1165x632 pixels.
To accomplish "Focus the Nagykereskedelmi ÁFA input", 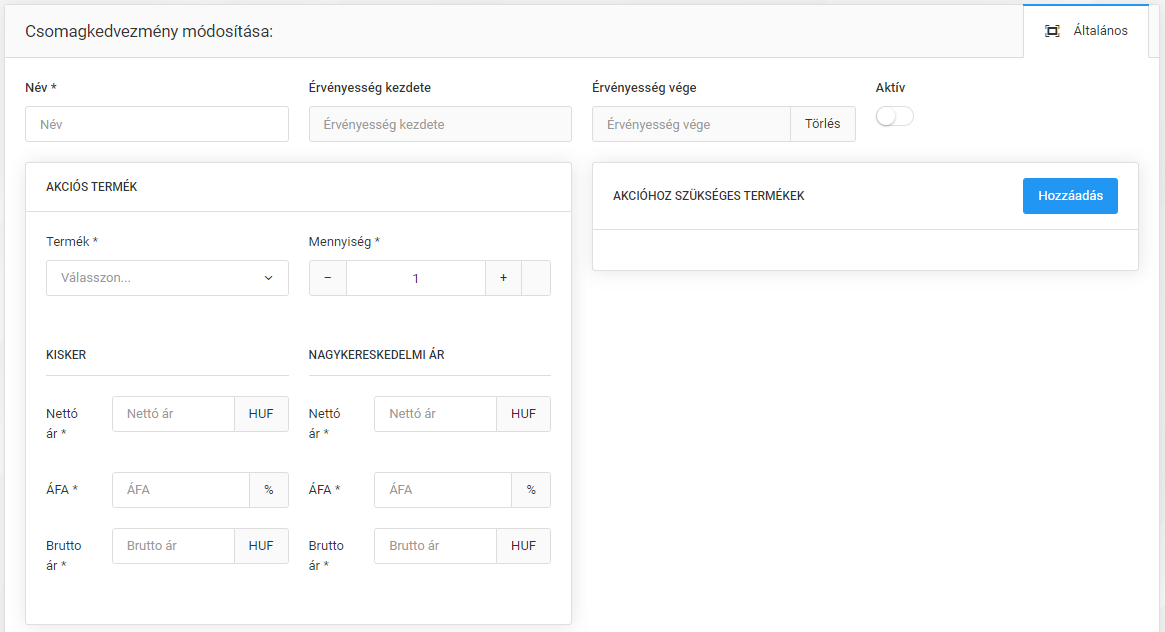I will pyautogui.click(x=442, y=490).
